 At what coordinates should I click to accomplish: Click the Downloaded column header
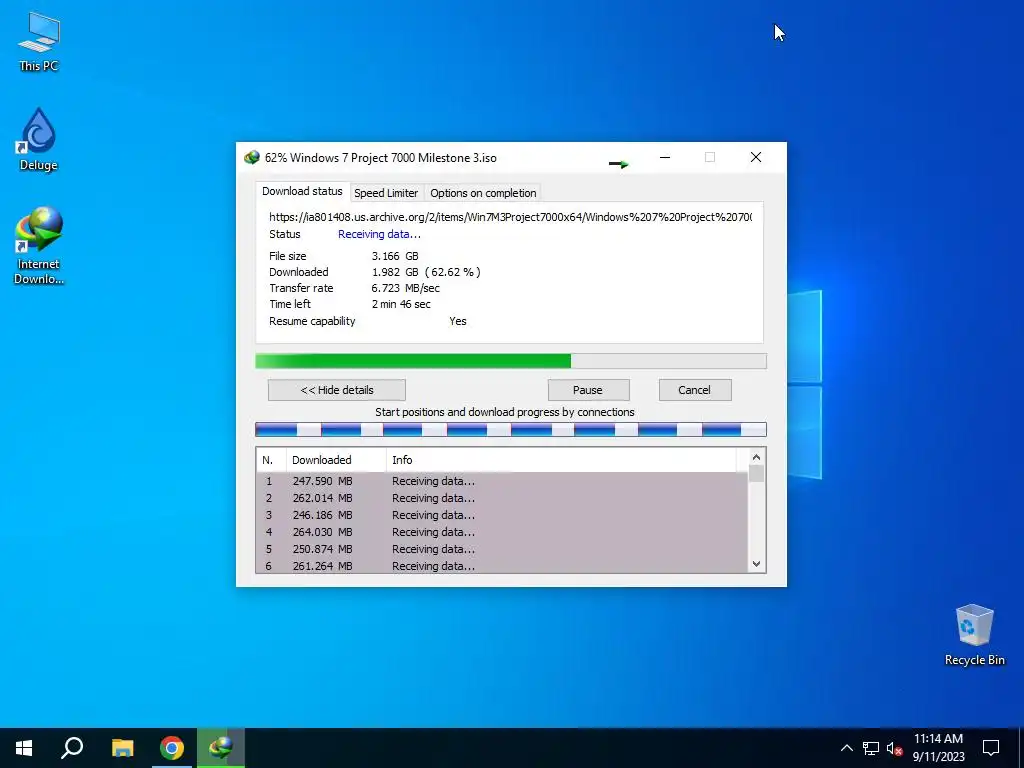[336, 460]
